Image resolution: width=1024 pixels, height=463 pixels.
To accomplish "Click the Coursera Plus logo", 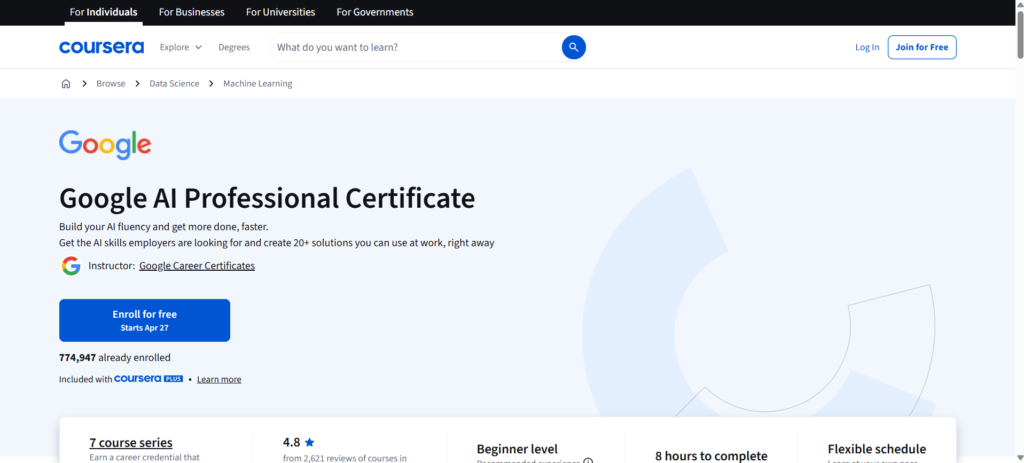I will (148, 379).
